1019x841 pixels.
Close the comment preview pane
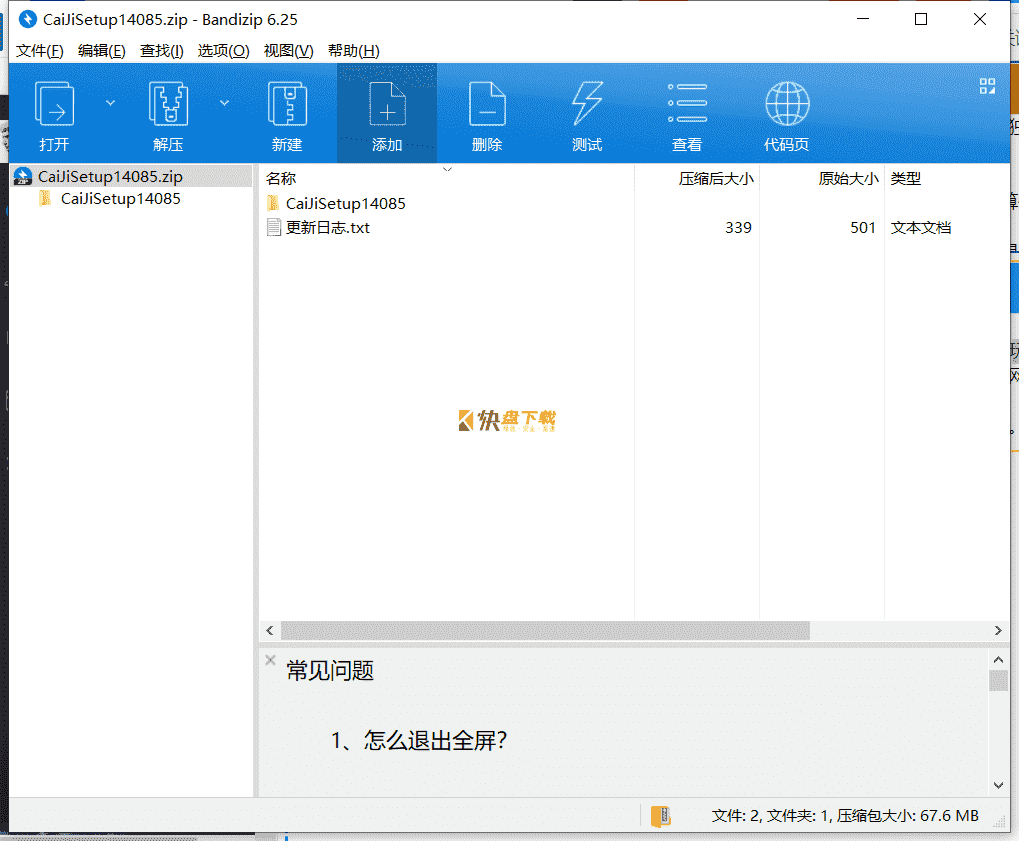click(270, 660)
